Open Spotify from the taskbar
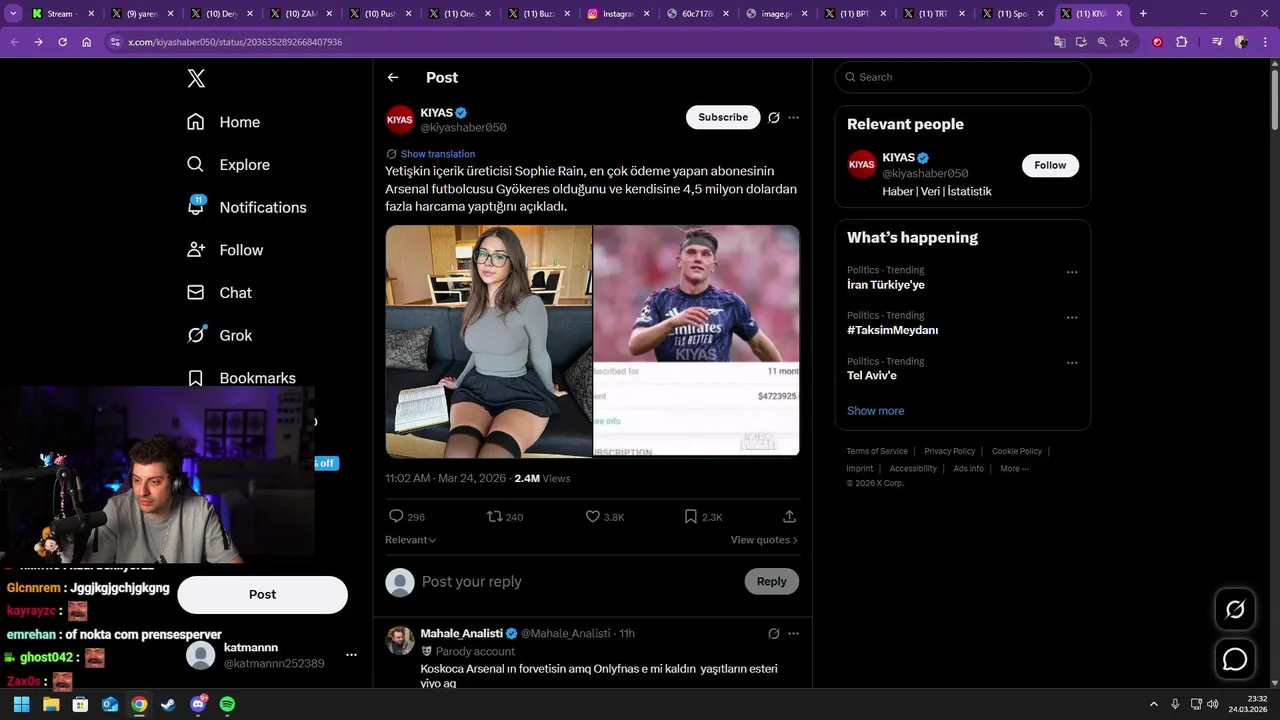The image size is (1280, 720). click(227, 705)
